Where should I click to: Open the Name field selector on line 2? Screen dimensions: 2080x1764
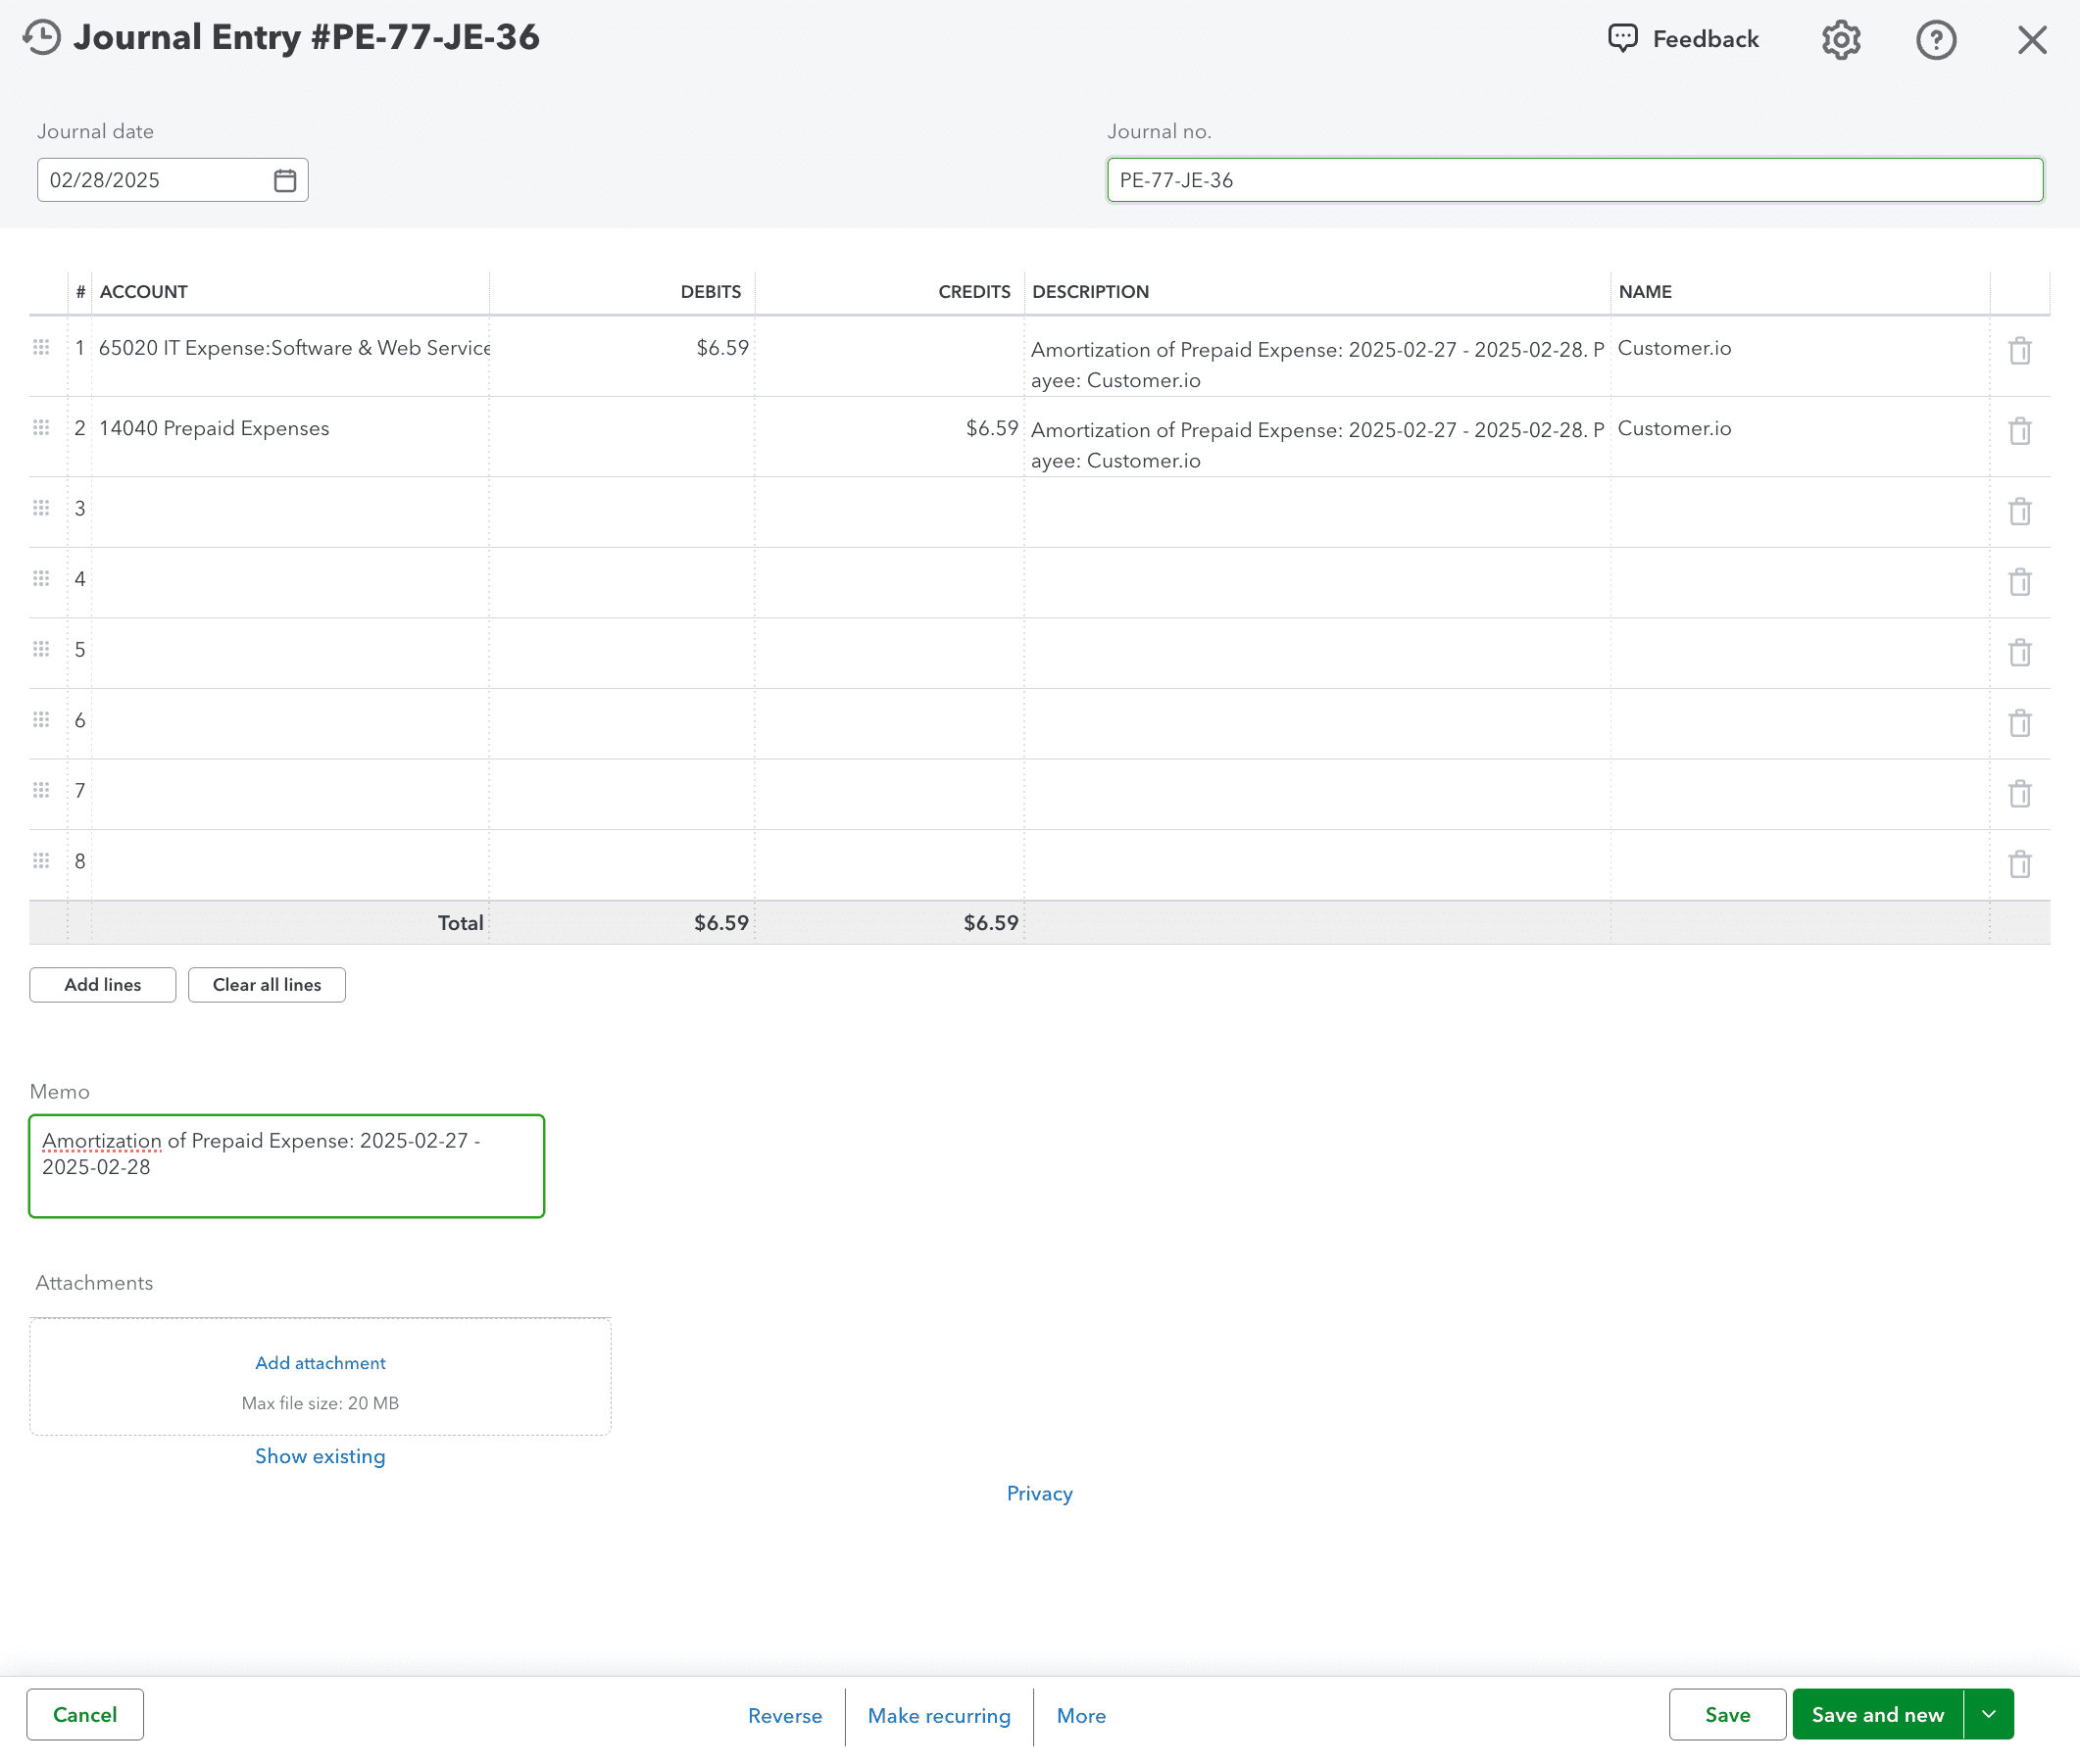[x=1800, y=431]
